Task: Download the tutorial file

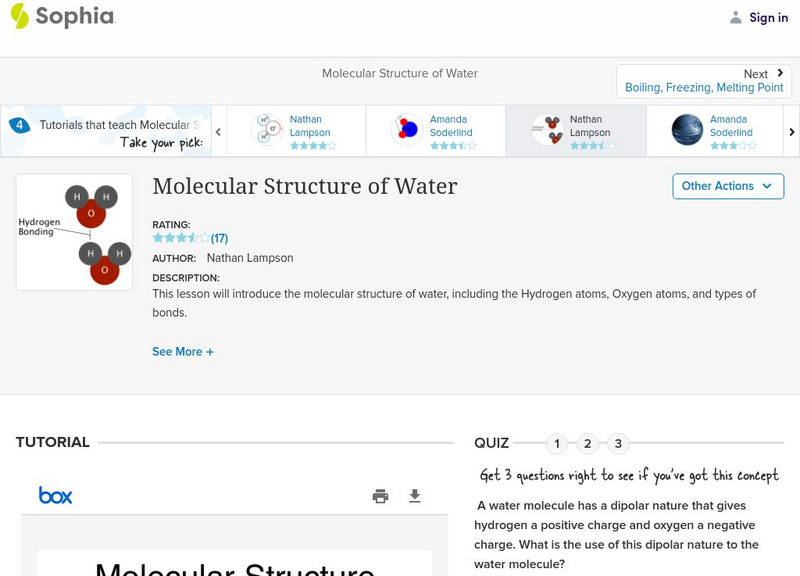Action: (x=415, y=496)
